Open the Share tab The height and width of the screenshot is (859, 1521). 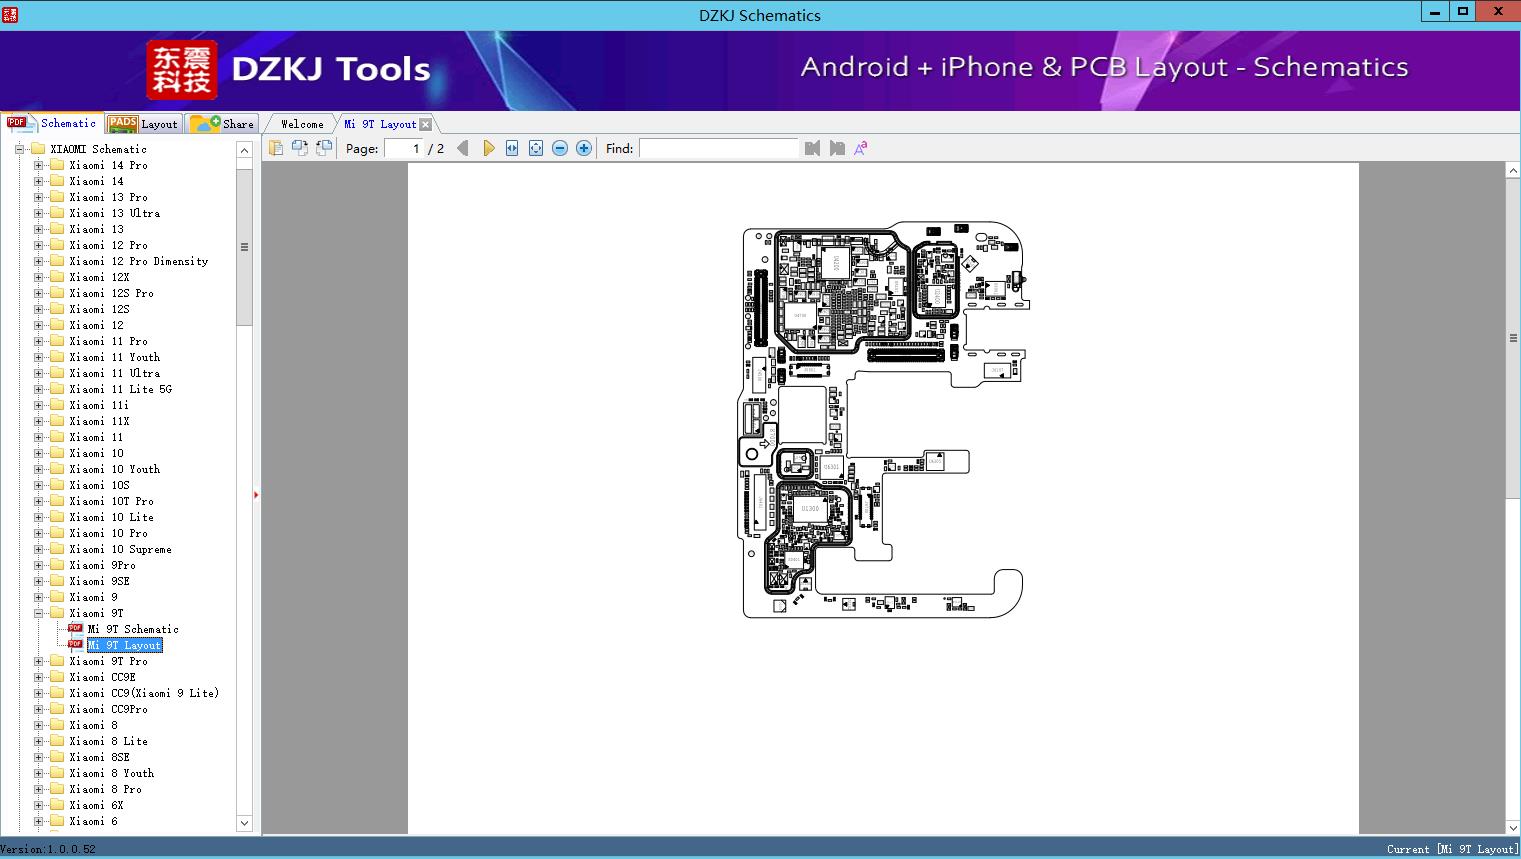pyautogui.click(x=222, y=123)
